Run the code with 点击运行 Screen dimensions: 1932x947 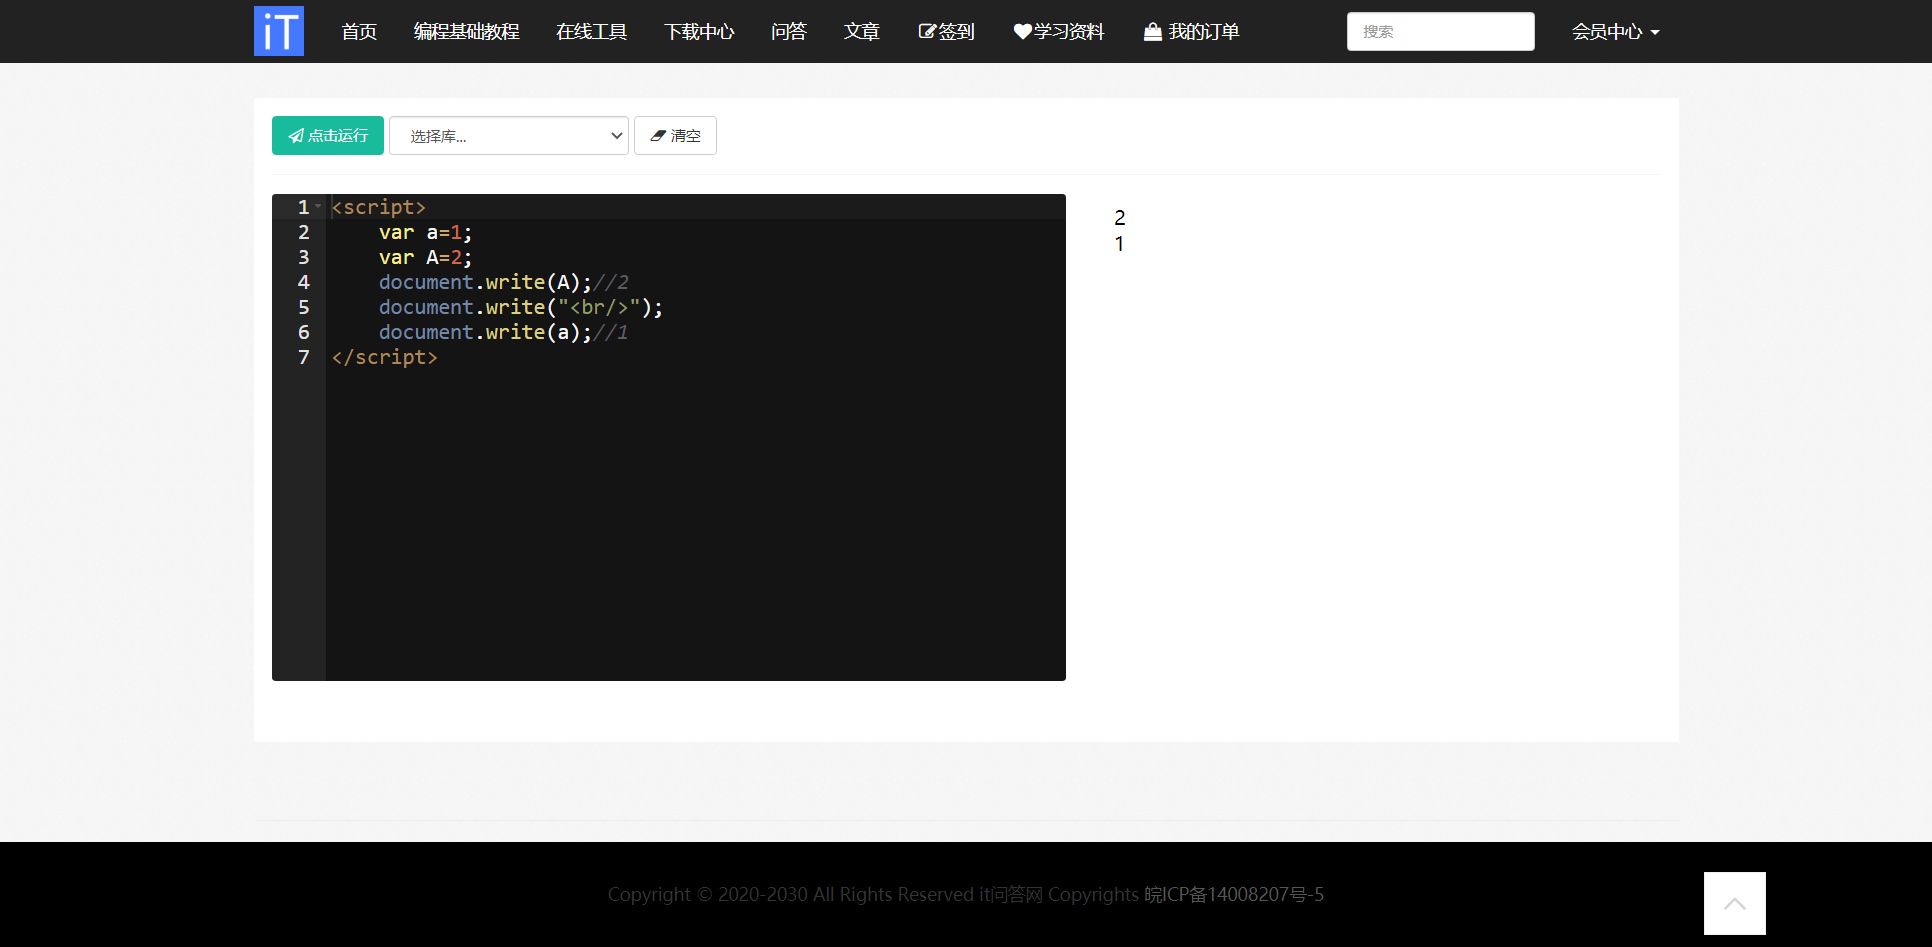pyautogui.click(x=328, y=136)
